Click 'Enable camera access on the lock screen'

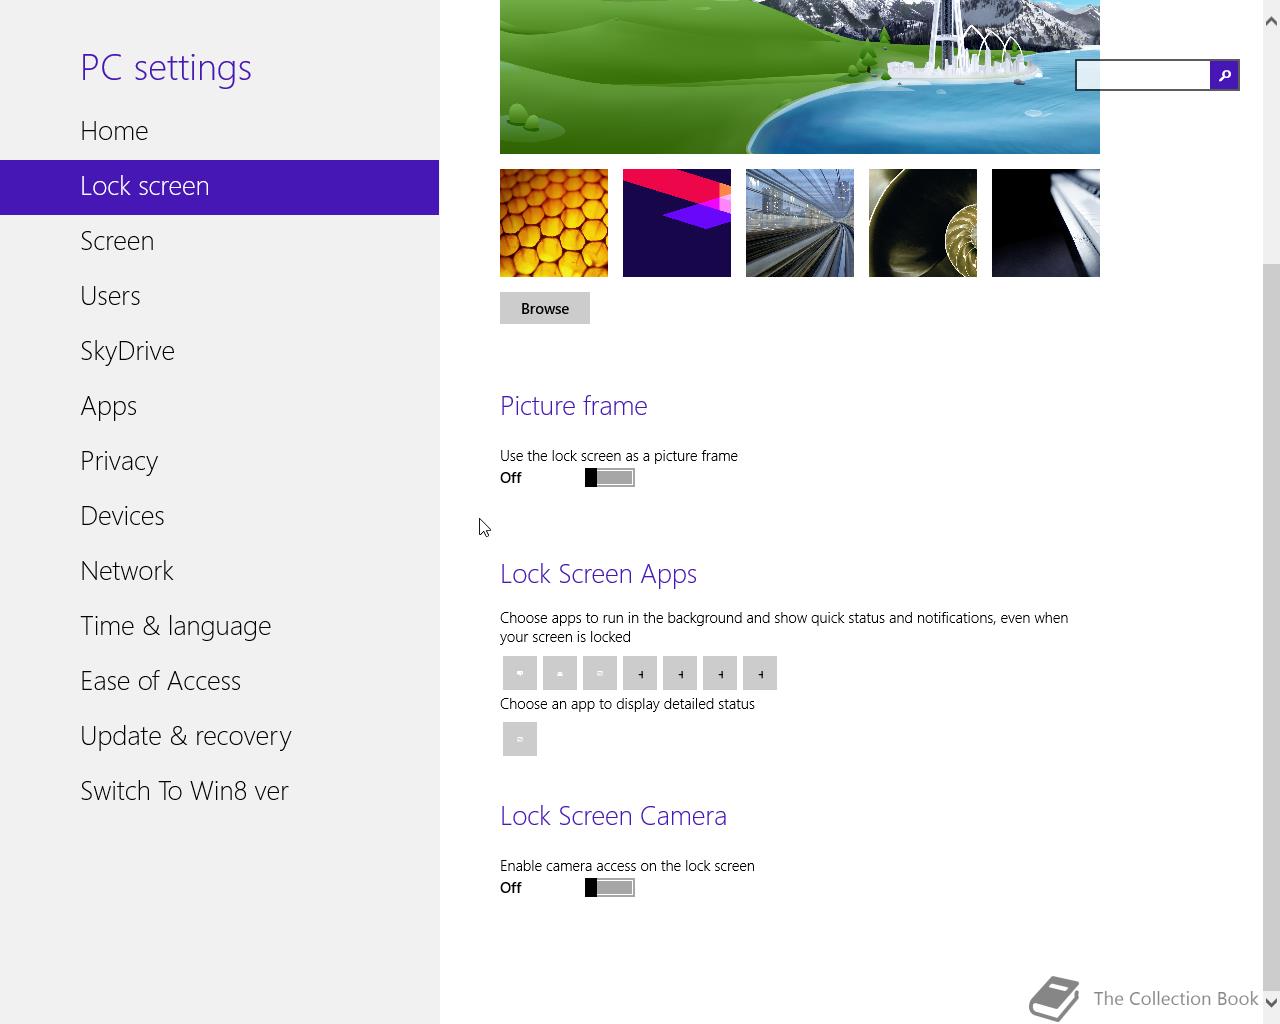[x=627, y=866]
